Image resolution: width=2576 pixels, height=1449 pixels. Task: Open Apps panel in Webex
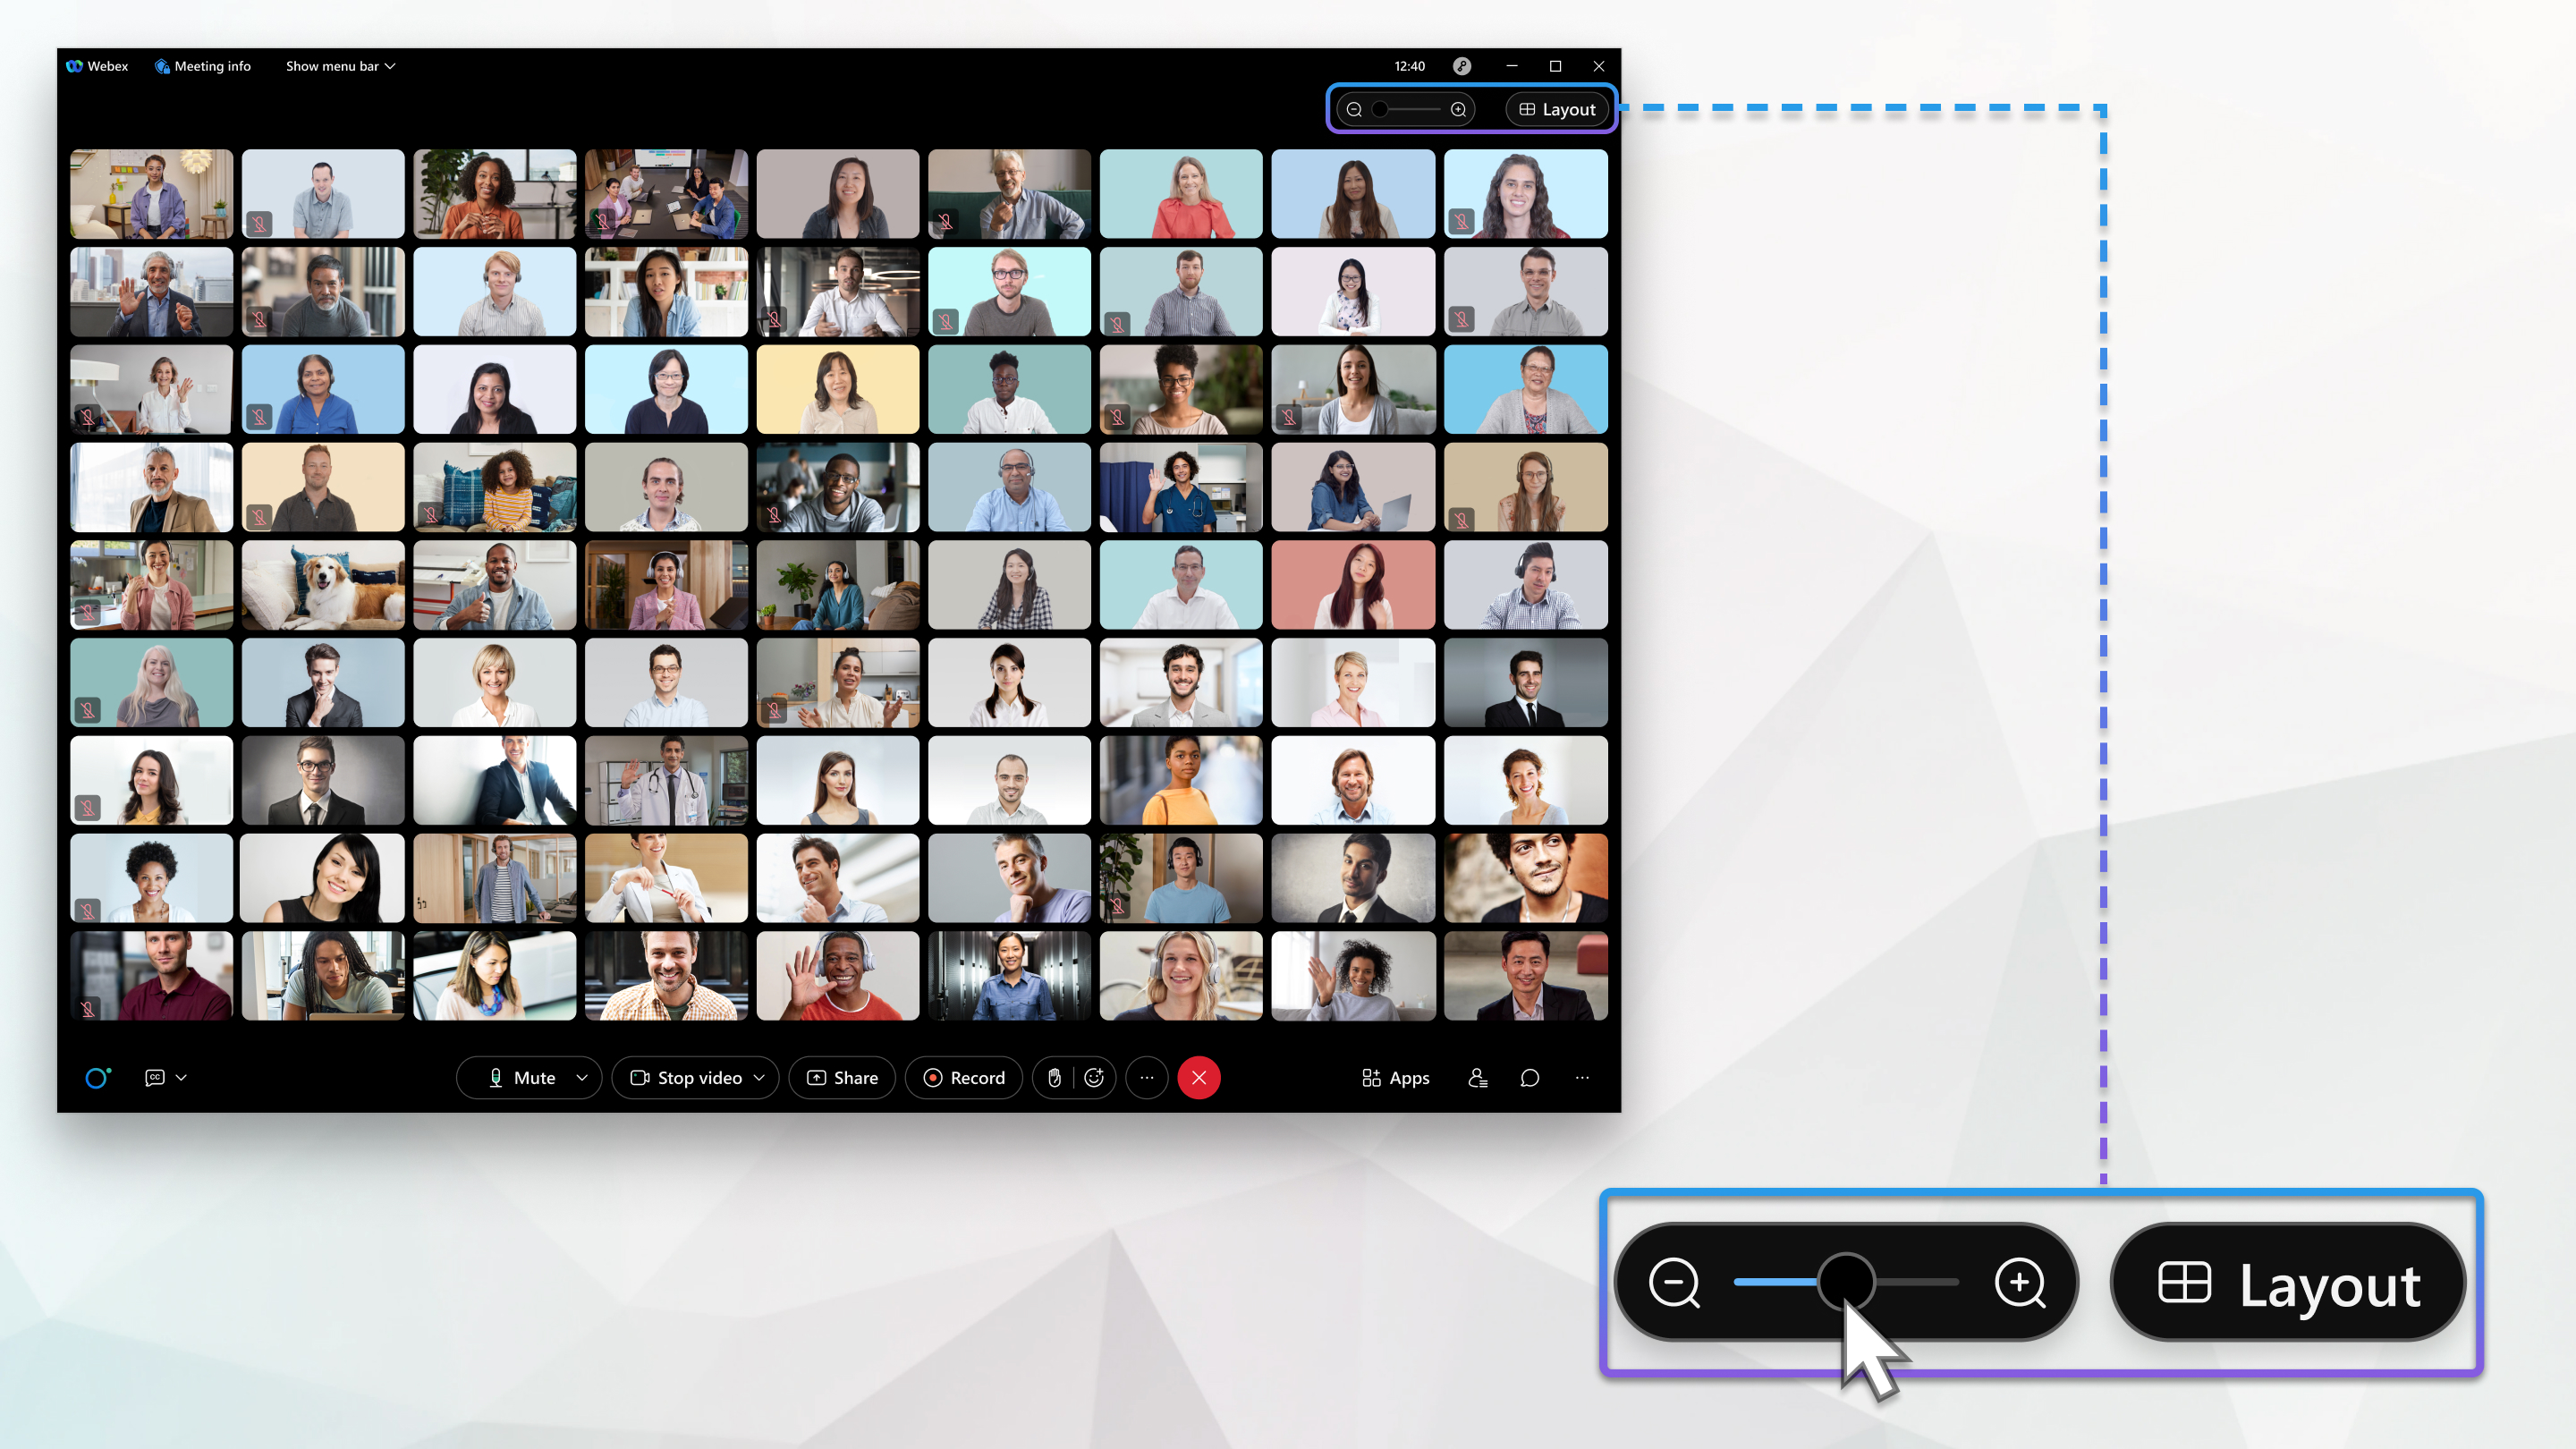click(1396, 1076)
